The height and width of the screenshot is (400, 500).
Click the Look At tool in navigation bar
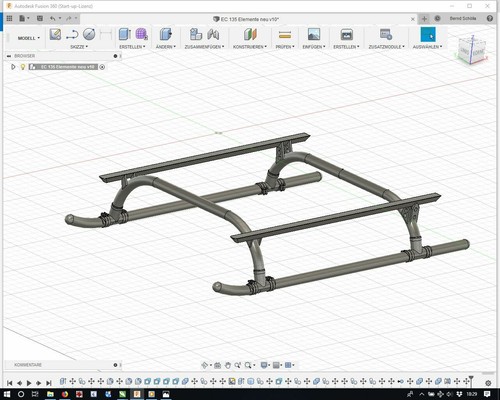coord(218,365)
